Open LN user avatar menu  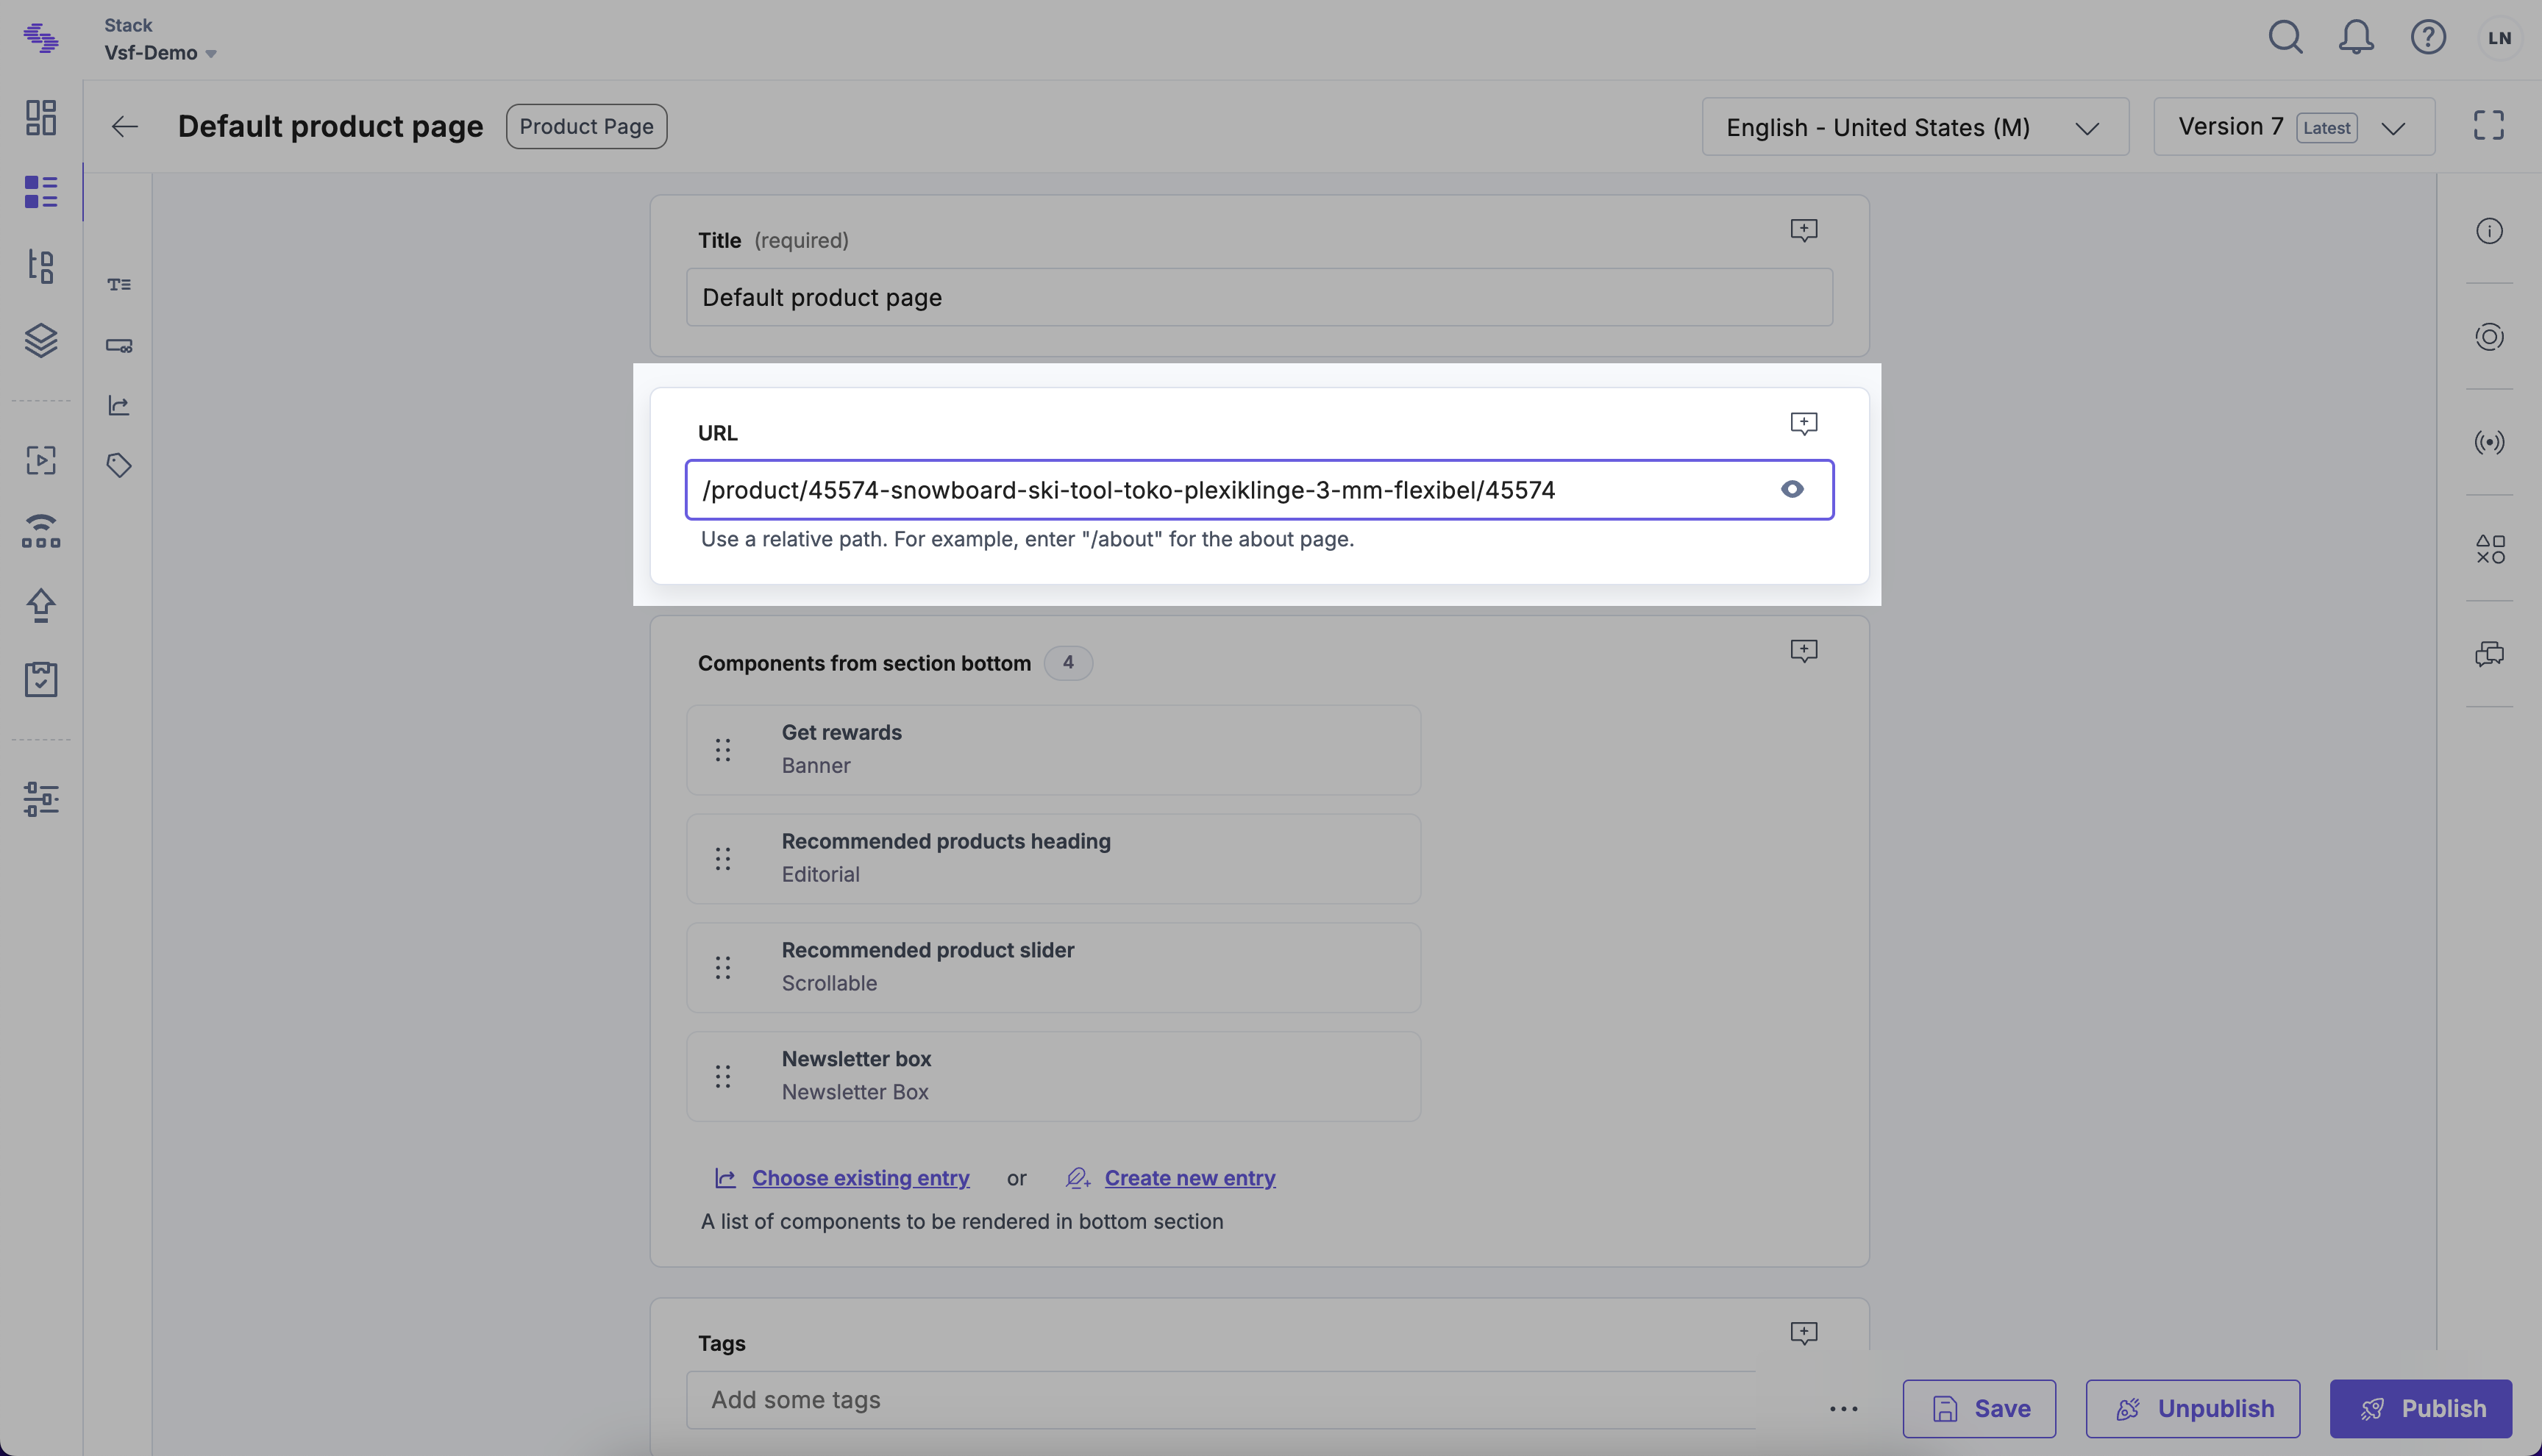click(2500, 38)
